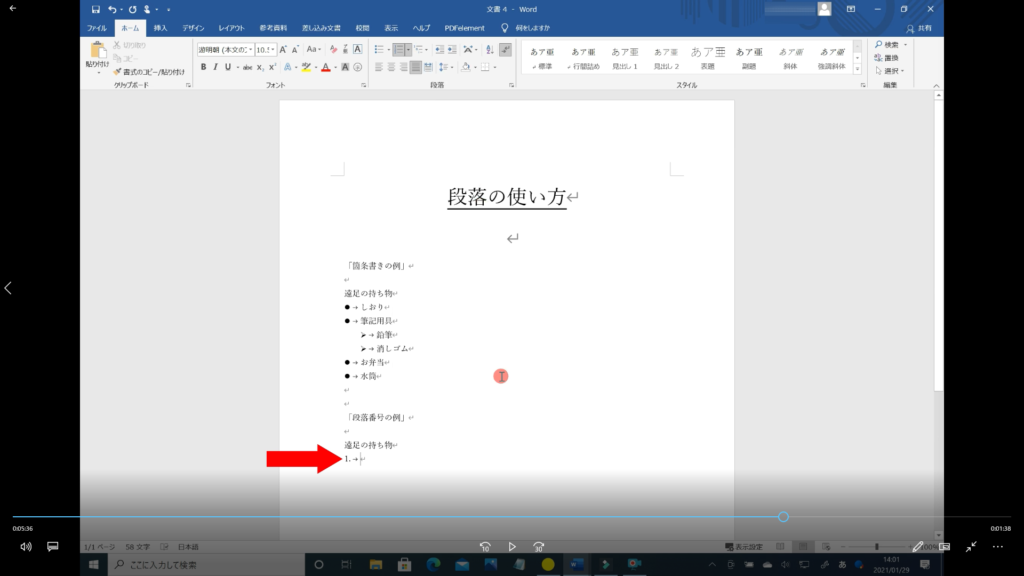Select the 見出し 1 style
Screen dimensions: 1024x576
(625, 58)
